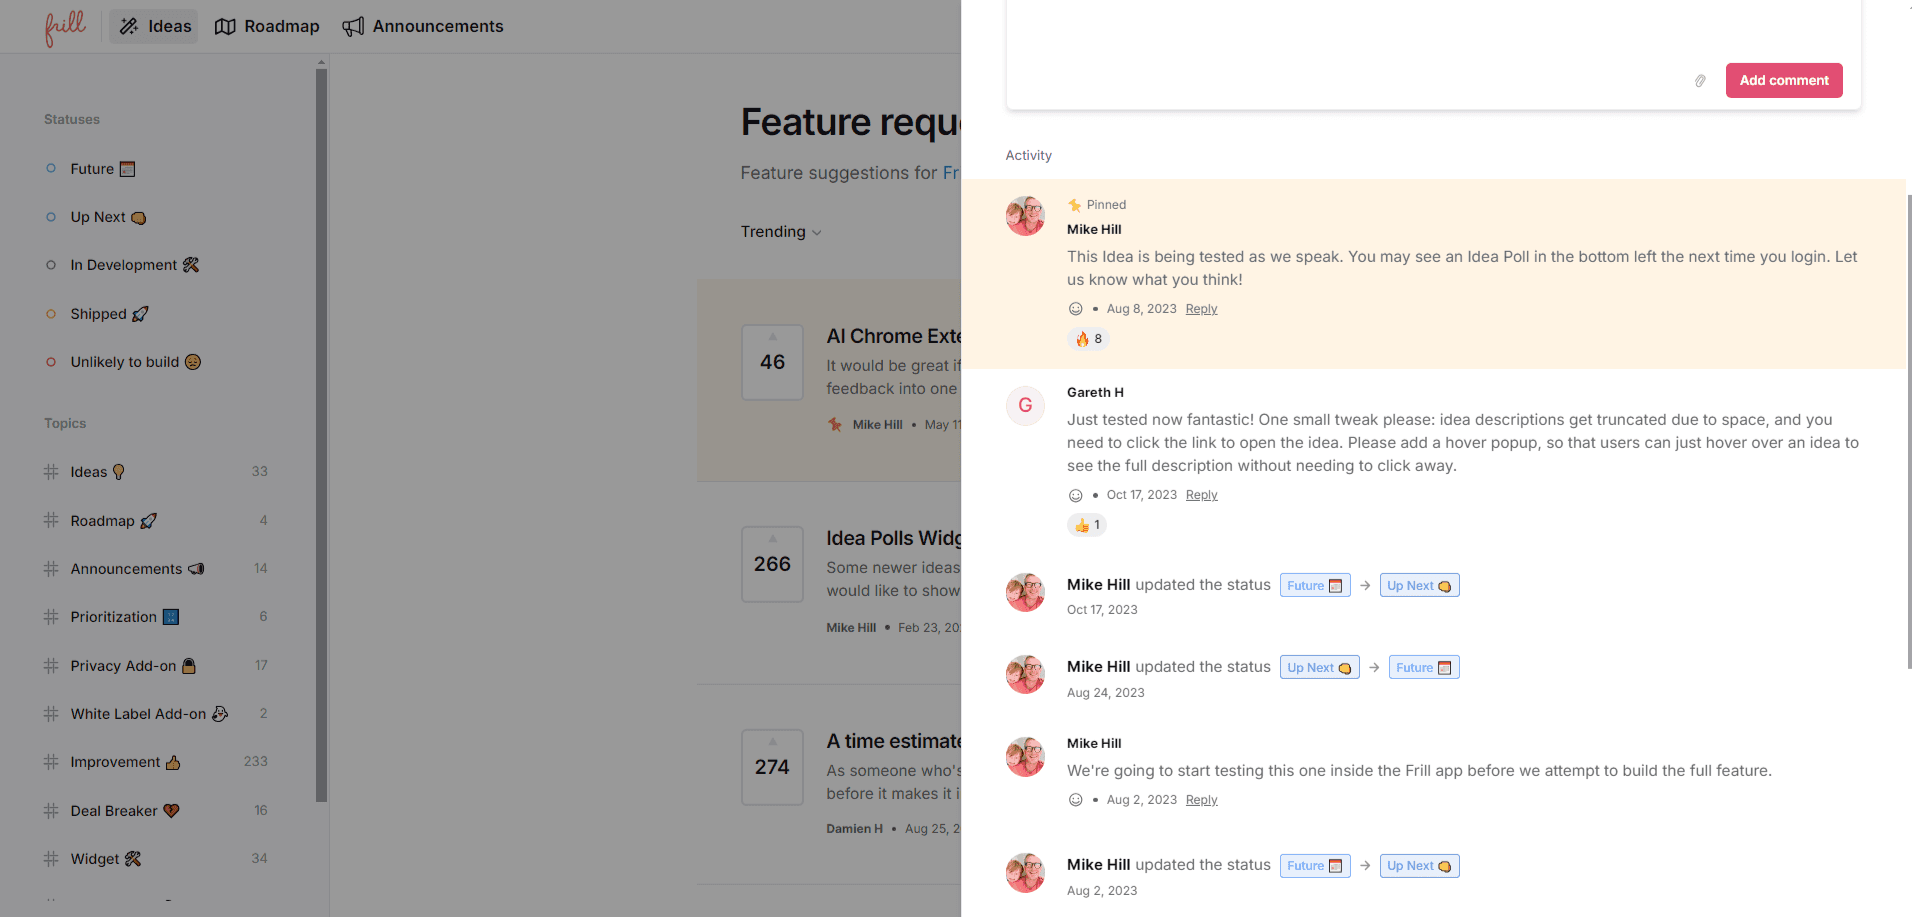1912x917 pixels.
Task: Click Future tag in Aug 2 status update
Action: point(1315,865)
